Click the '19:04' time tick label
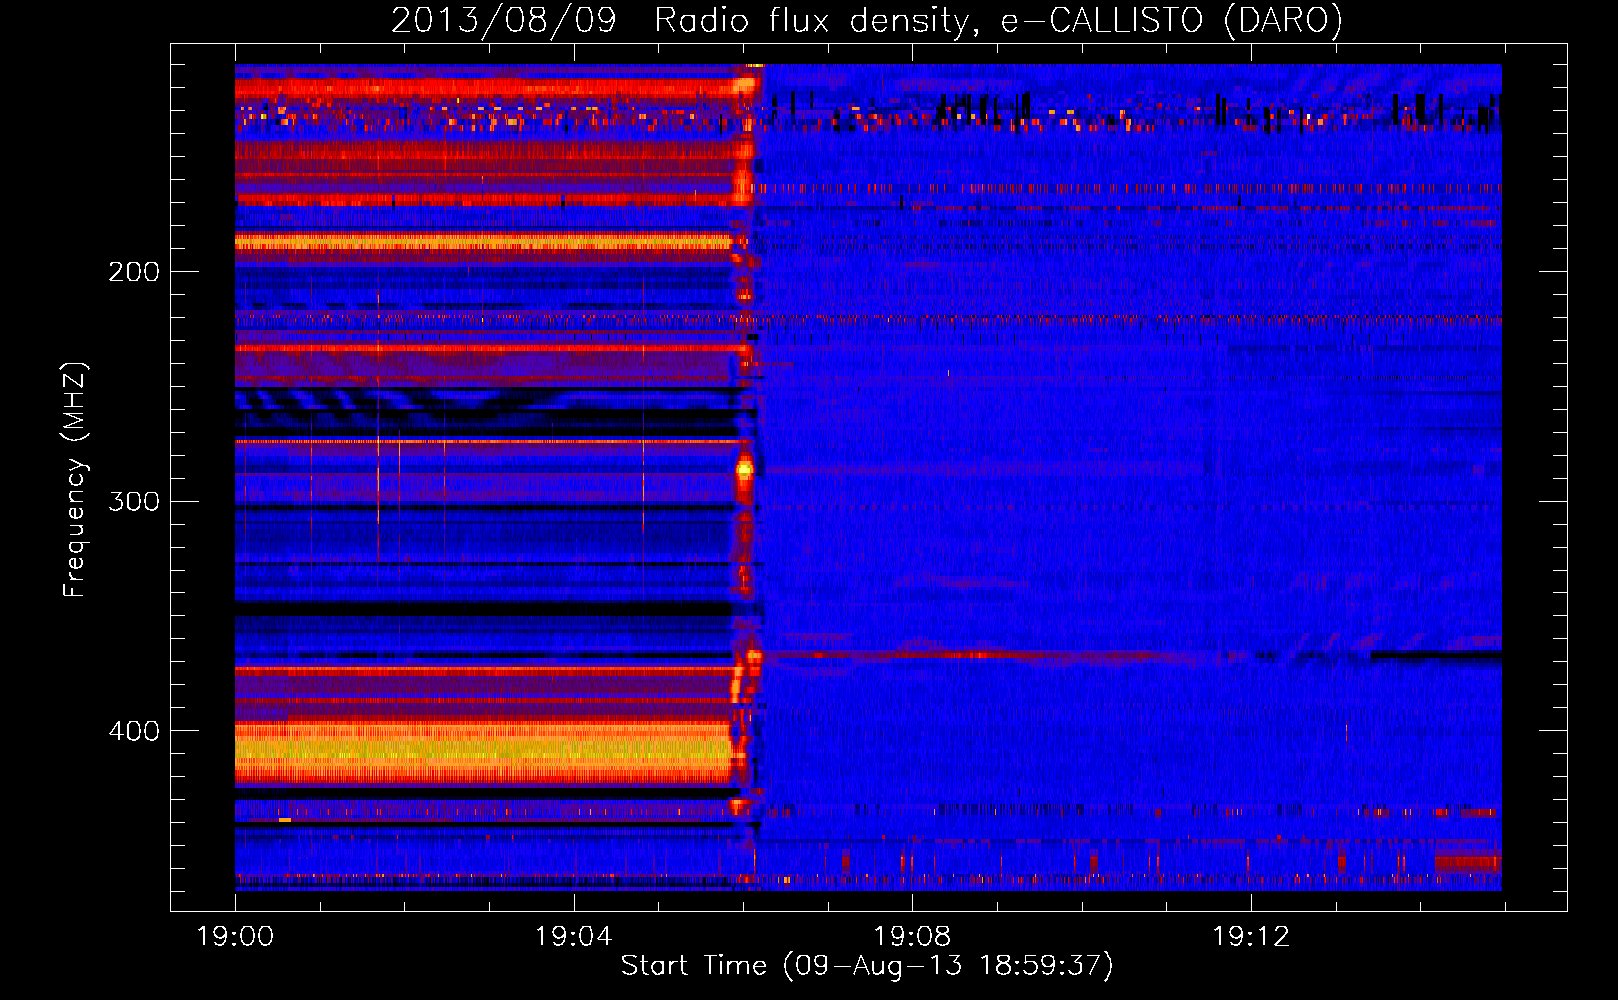The image size is (1618, 1000). 574,937
